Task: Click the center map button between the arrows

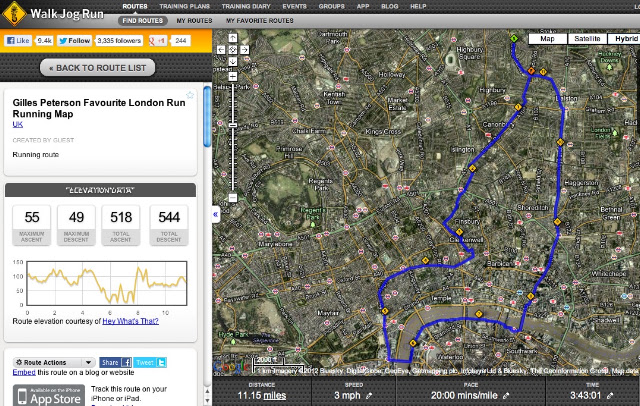Action: [x=233, y=50]
